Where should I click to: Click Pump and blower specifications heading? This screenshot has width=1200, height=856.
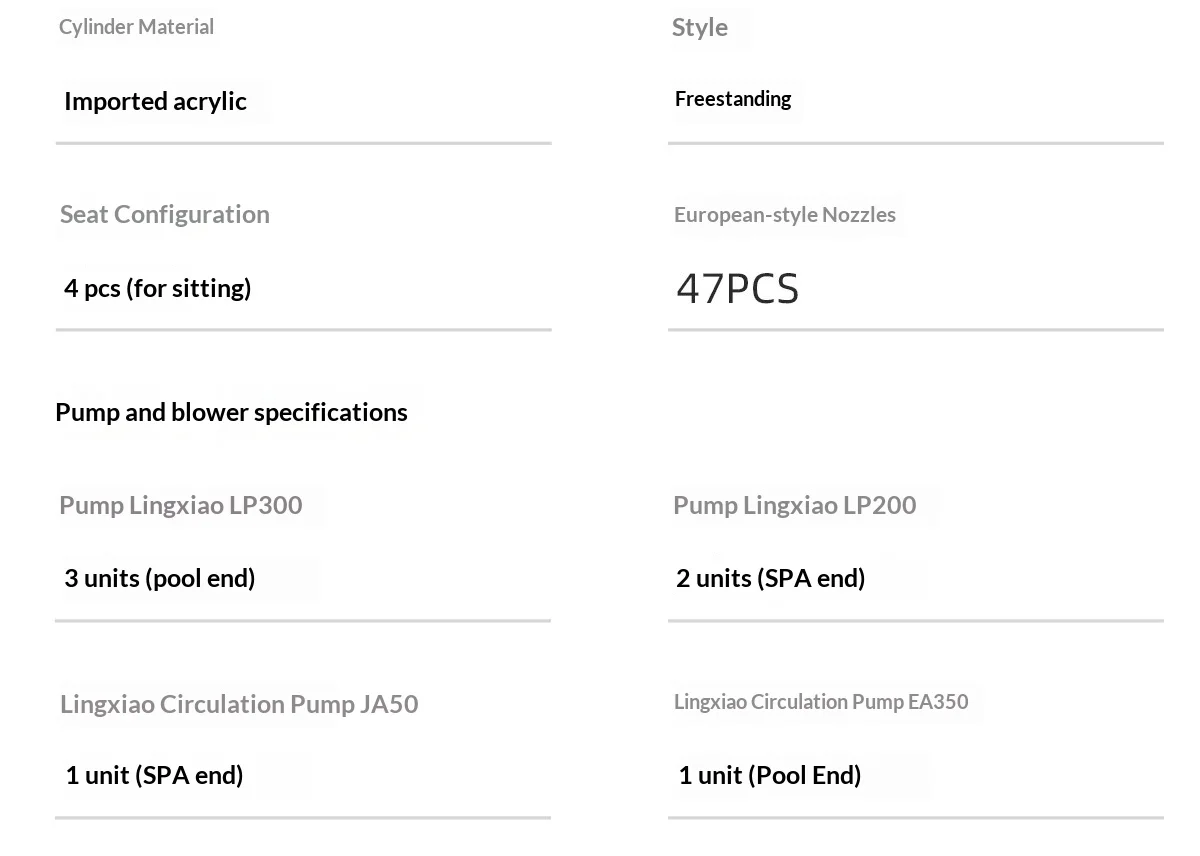231,412
